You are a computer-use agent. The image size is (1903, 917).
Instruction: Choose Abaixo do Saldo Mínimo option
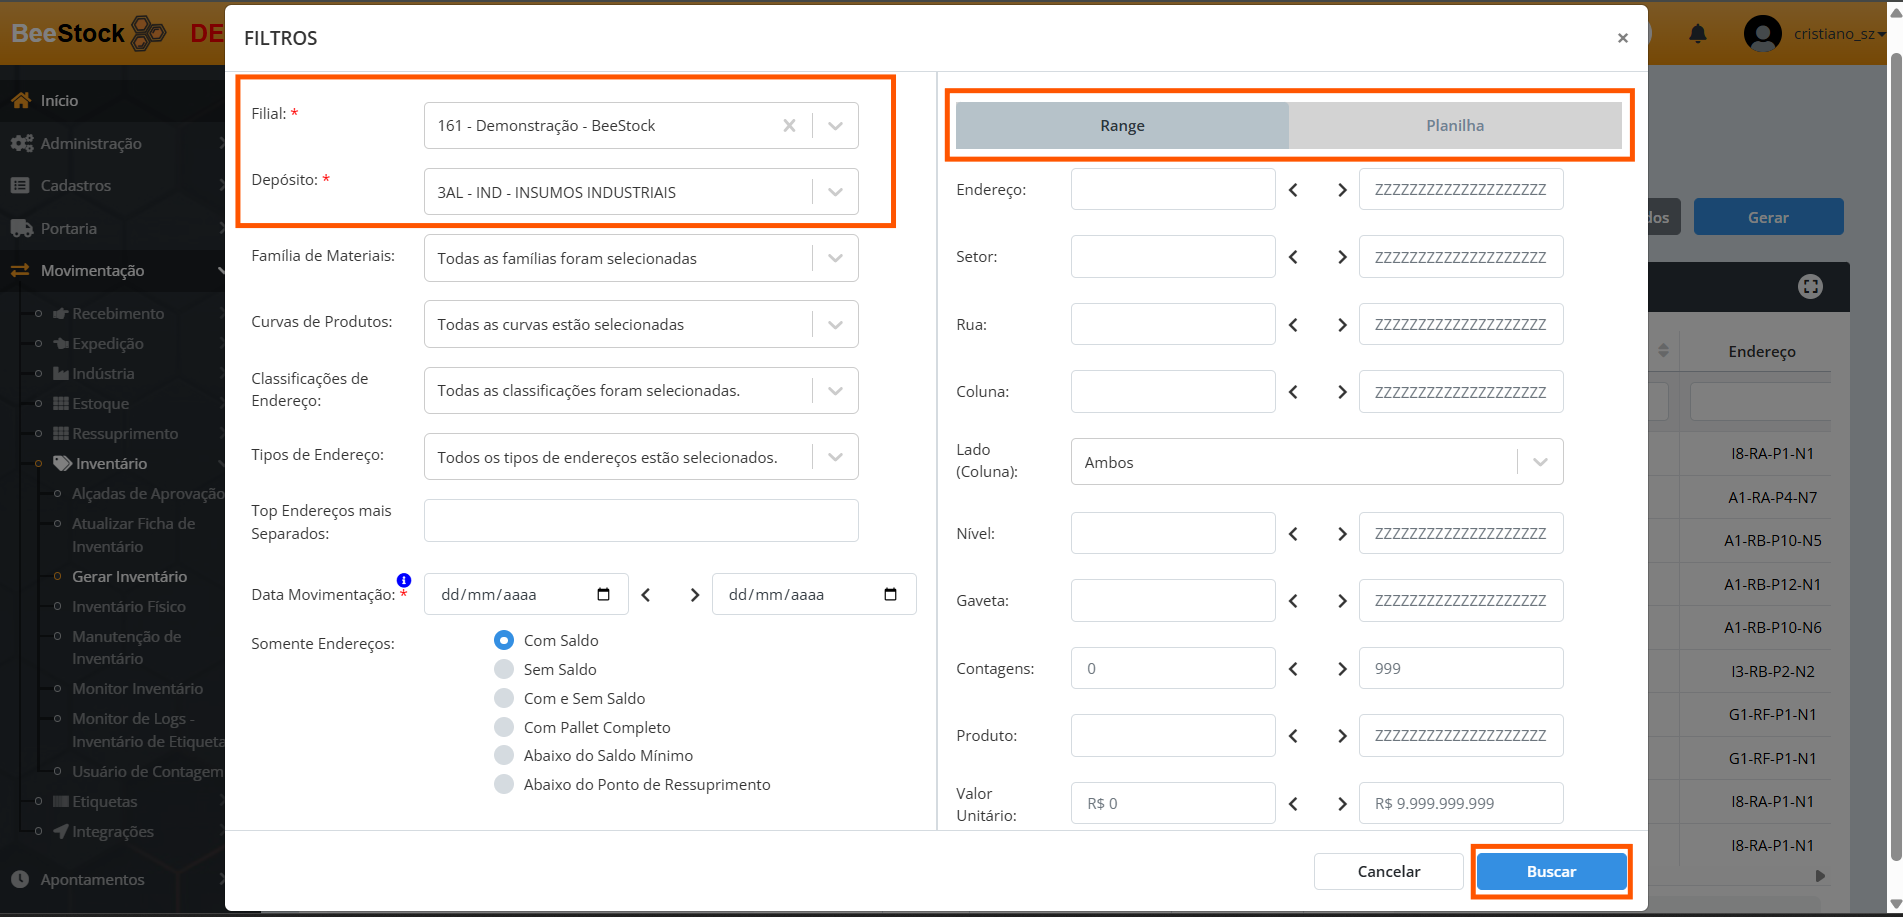point(504,756)
